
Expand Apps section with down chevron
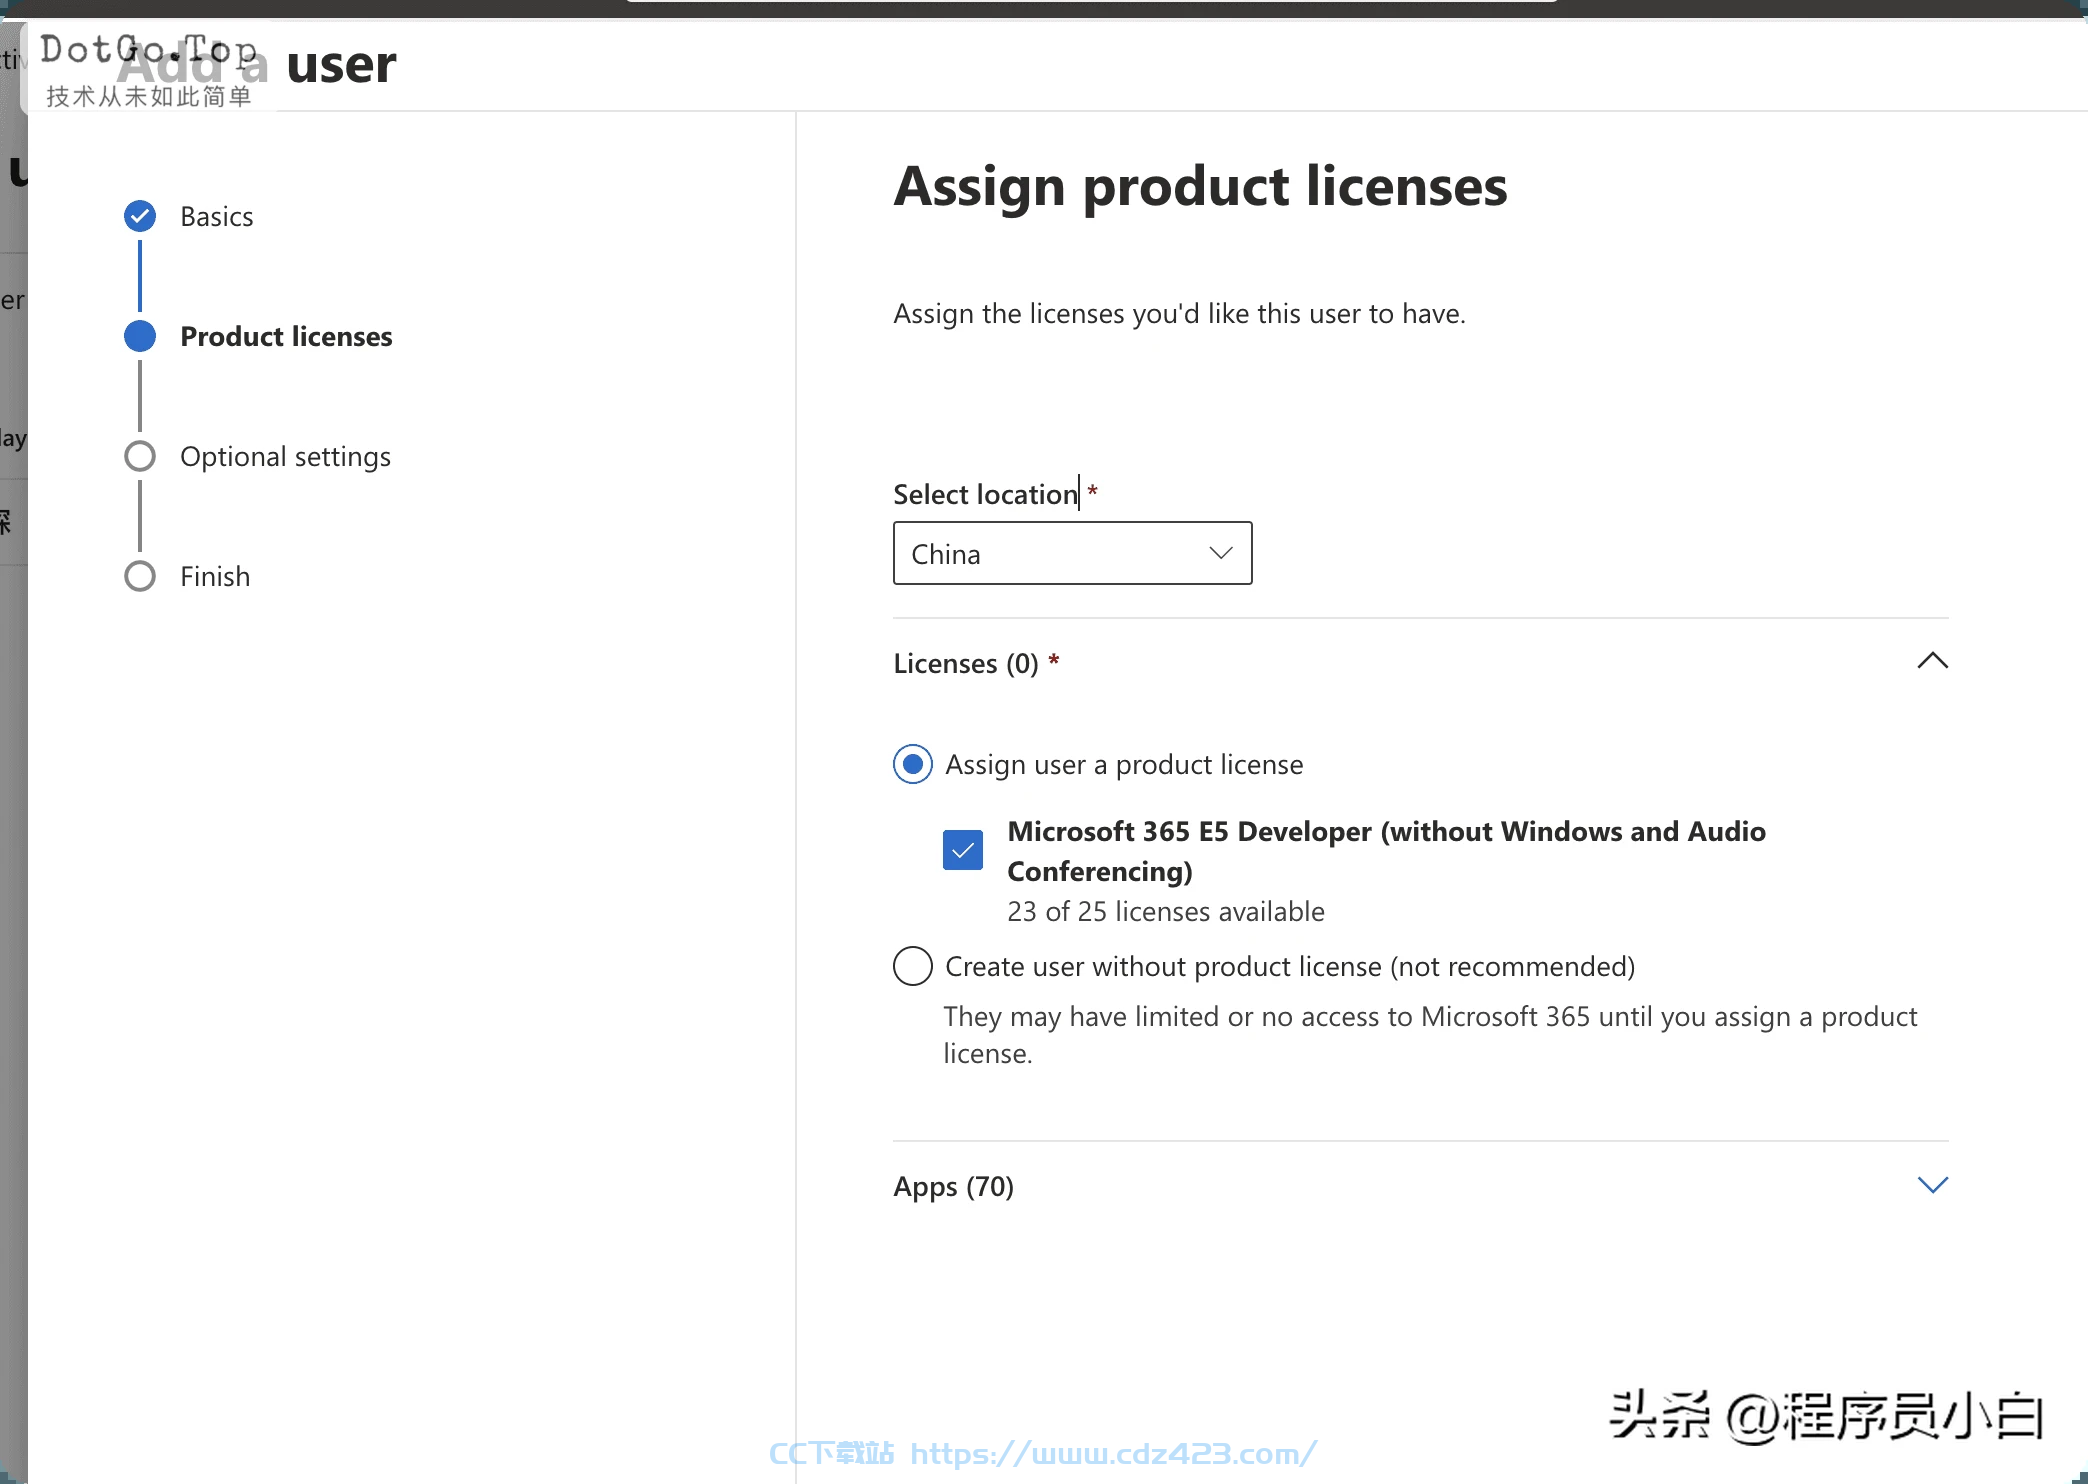(x=1933, y=1185)
